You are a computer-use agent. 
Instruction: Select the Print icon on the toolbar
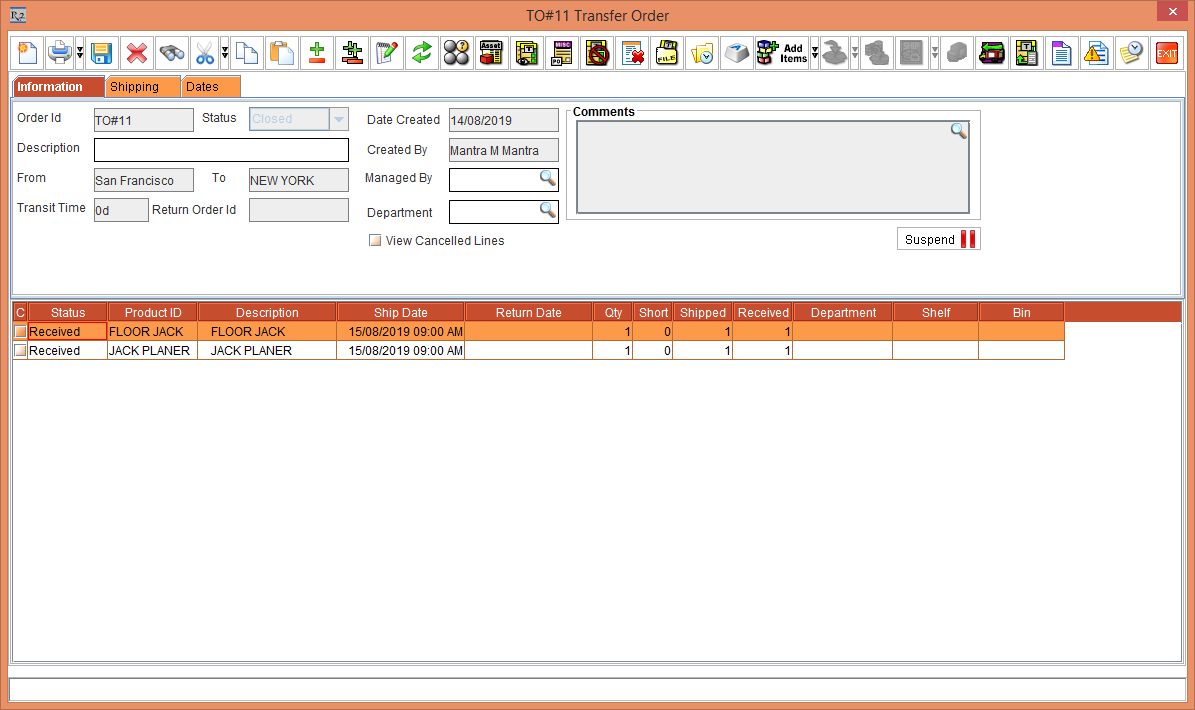(x=60, y=53)
